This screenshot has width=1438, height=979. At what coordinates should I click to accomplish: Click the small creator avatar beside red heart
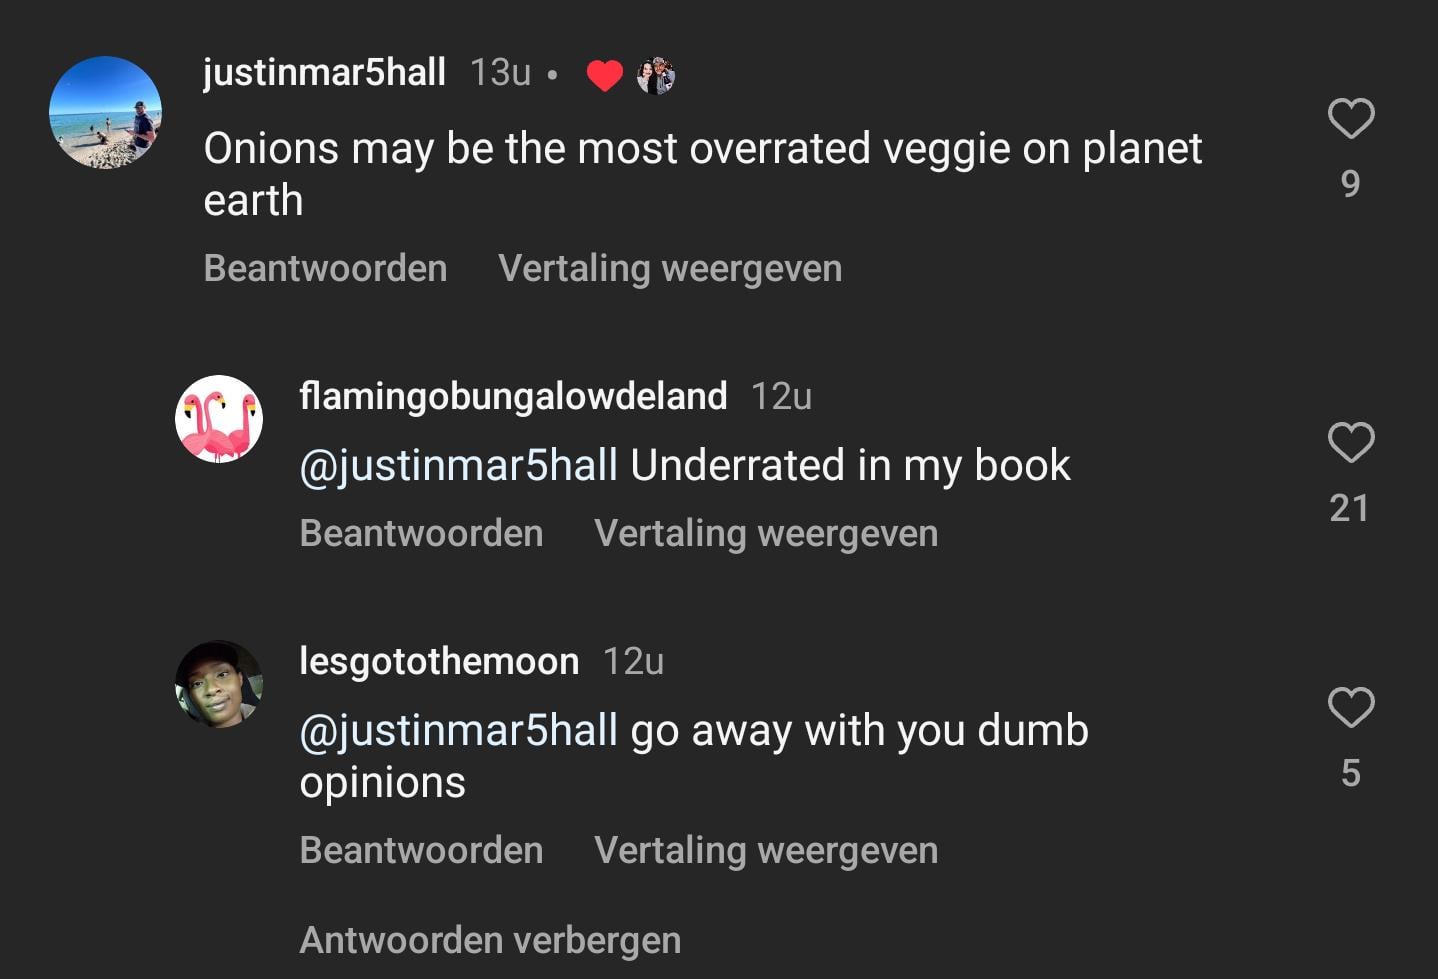point(656,75)
